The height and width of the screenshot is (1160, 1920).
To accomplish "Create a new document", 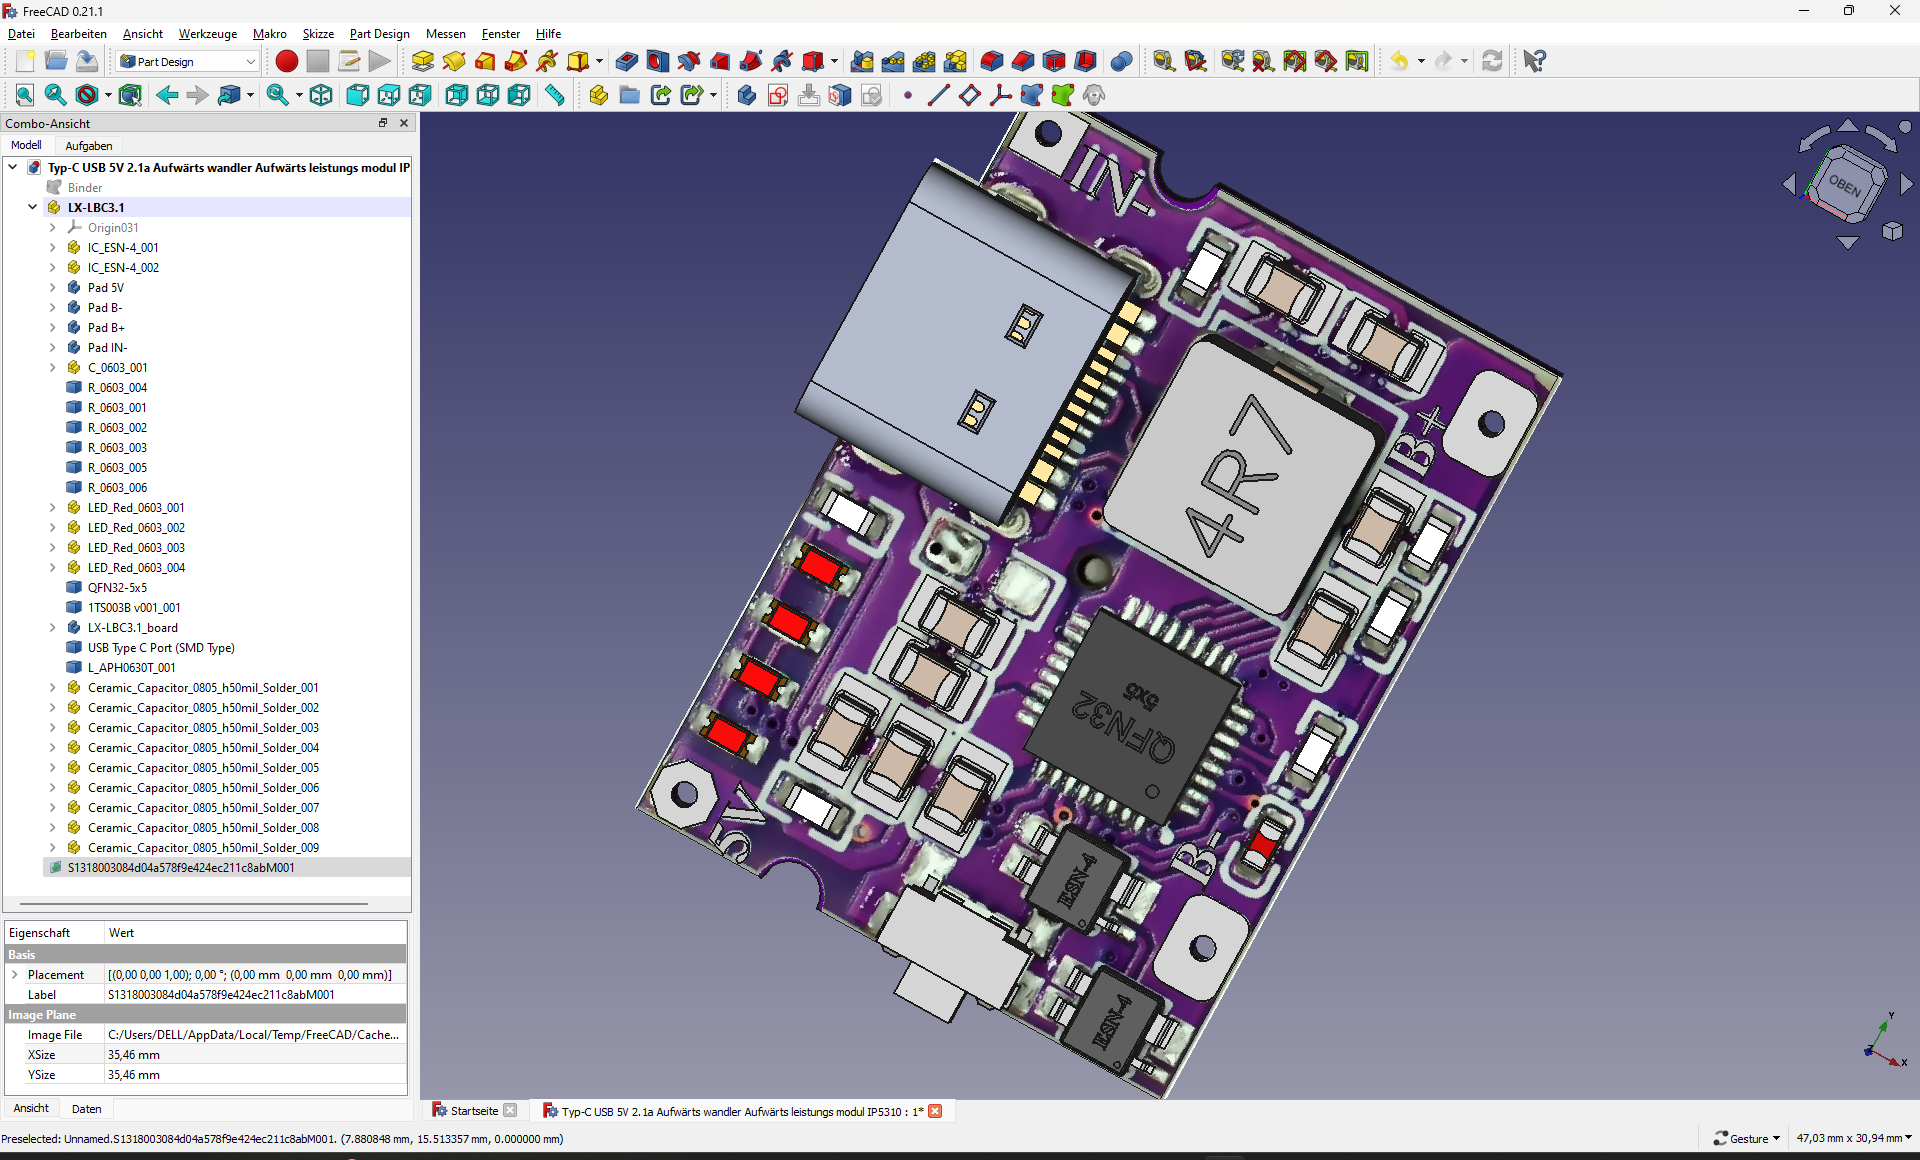I will 25,61.
